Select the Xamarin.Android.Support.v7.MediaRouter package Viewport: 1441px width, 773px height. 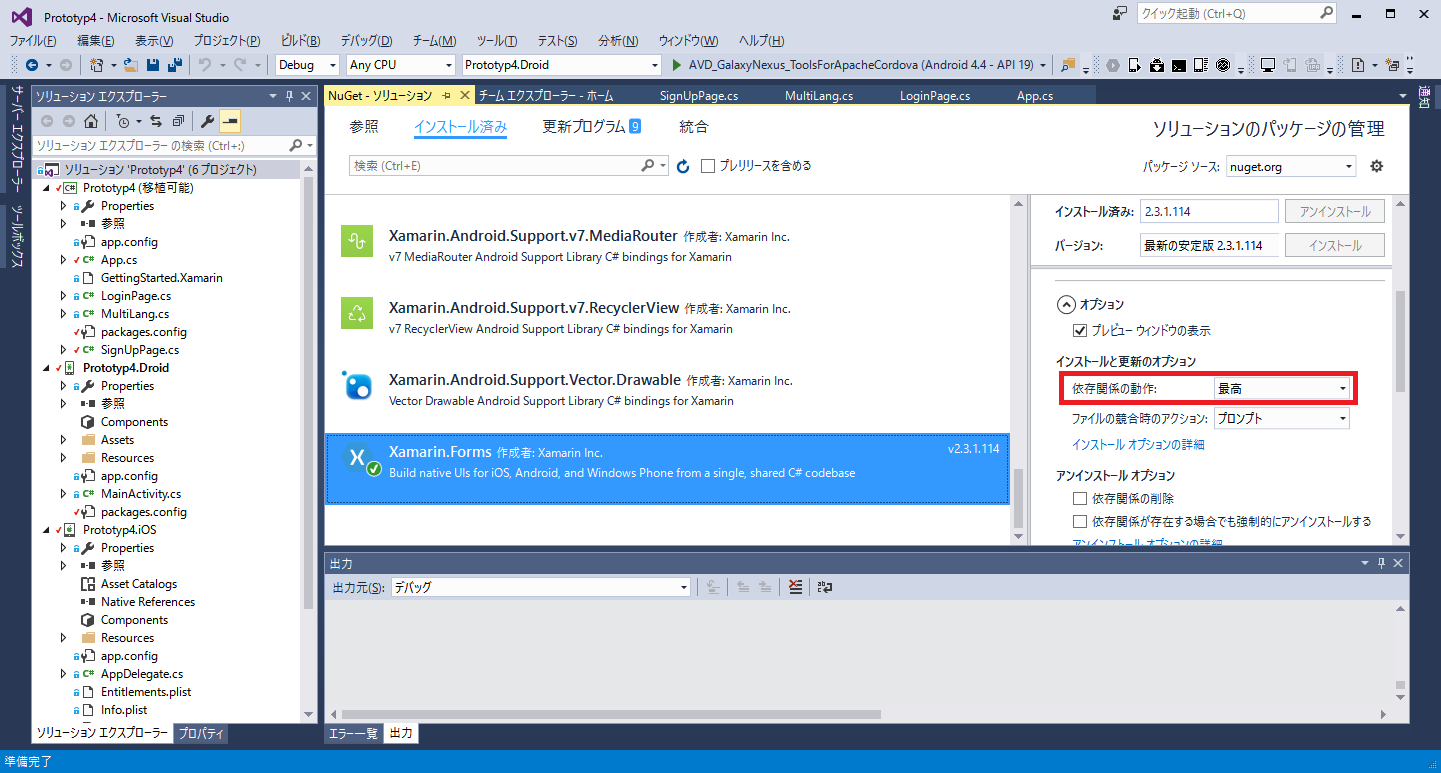[667, 245]
